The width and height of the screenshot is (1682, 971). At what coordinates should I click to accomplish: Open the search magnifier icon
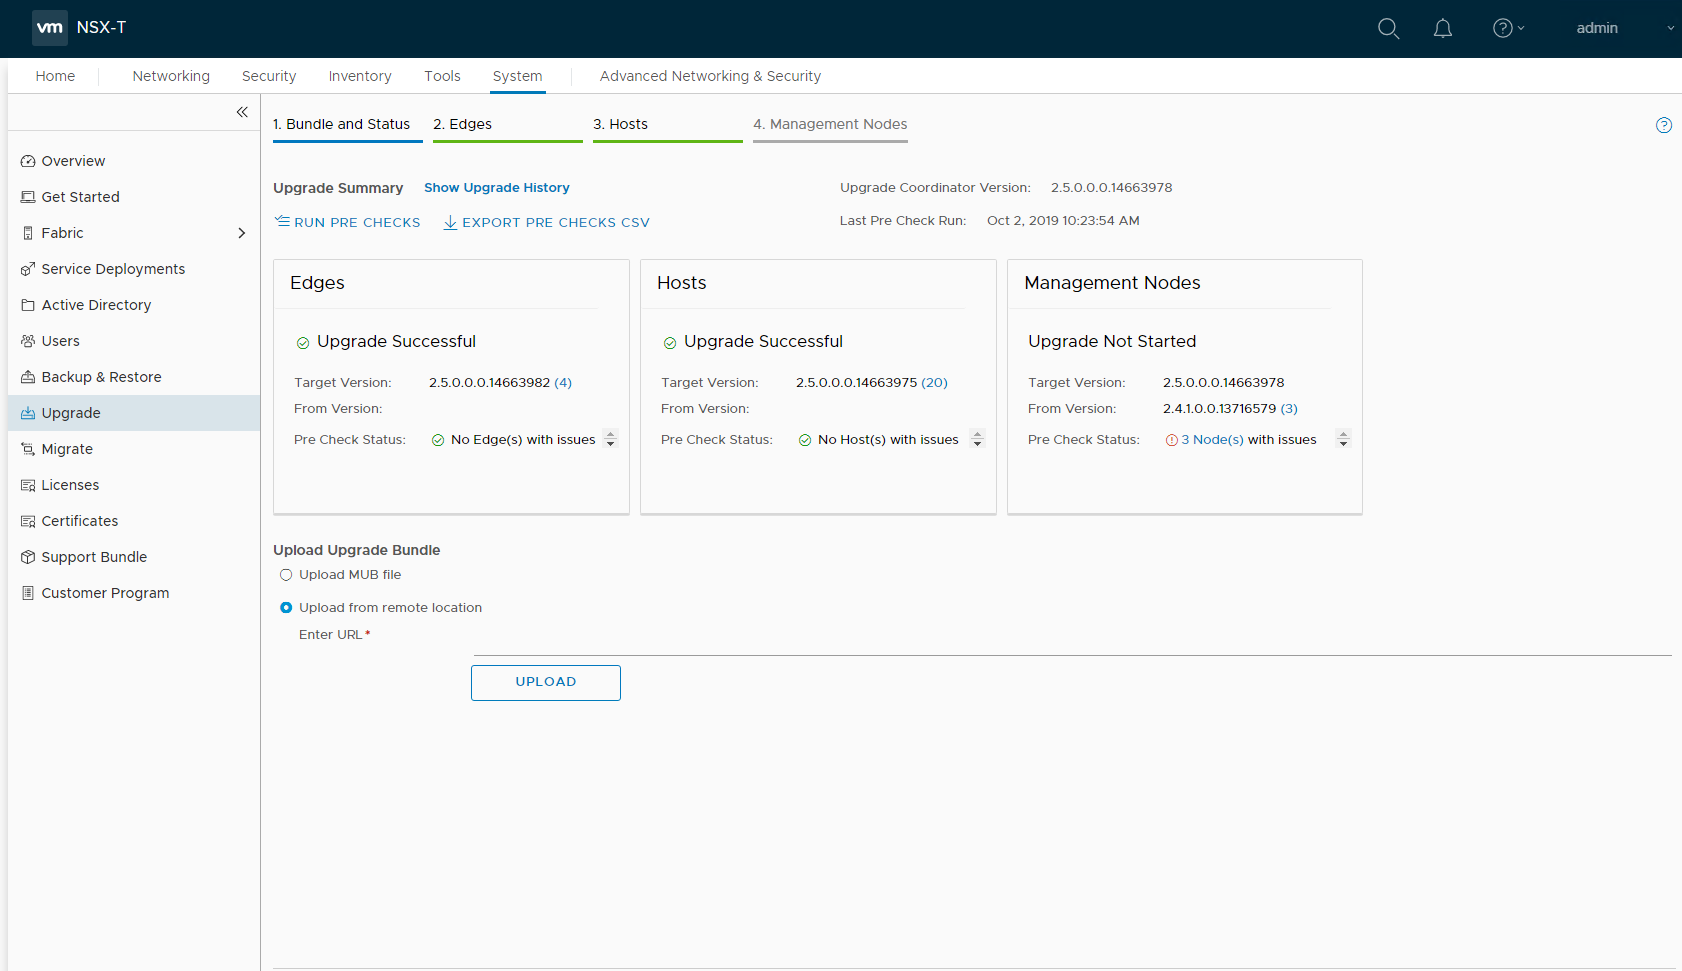tap(1388, 28)
